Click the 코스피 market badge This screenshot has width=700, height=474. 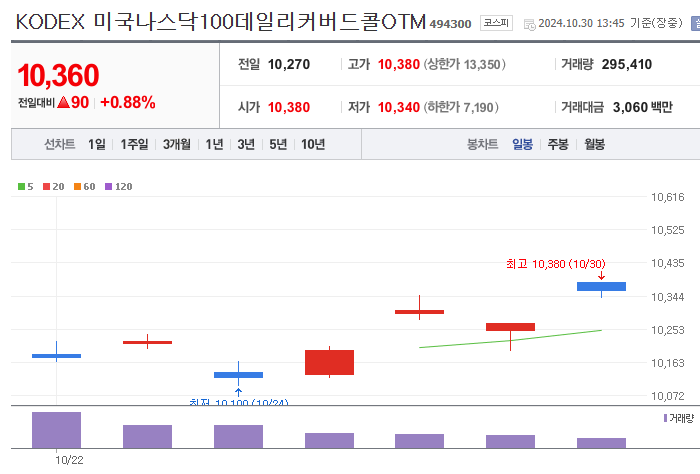[496, 23]
